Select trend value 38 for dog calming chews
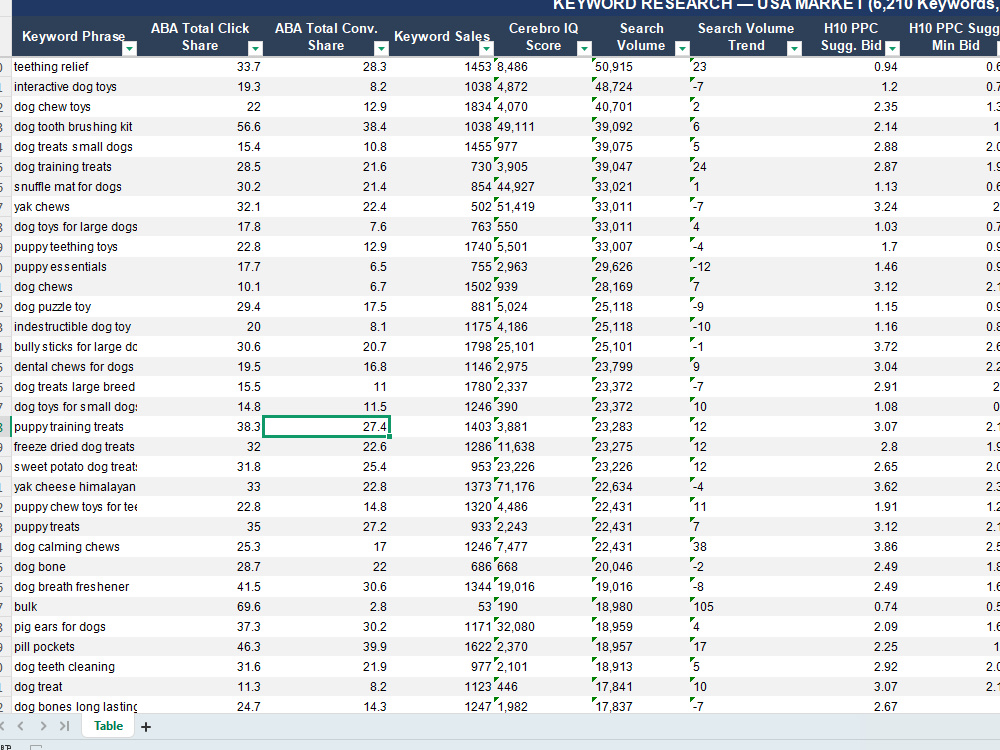Screen dimensions: 1000x750 [746, 547]
